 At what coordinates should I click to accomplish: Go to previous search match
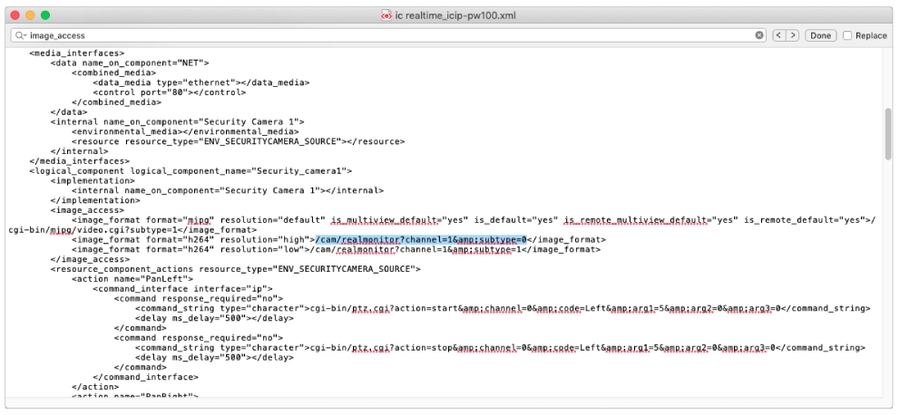(x=778, y=35)
